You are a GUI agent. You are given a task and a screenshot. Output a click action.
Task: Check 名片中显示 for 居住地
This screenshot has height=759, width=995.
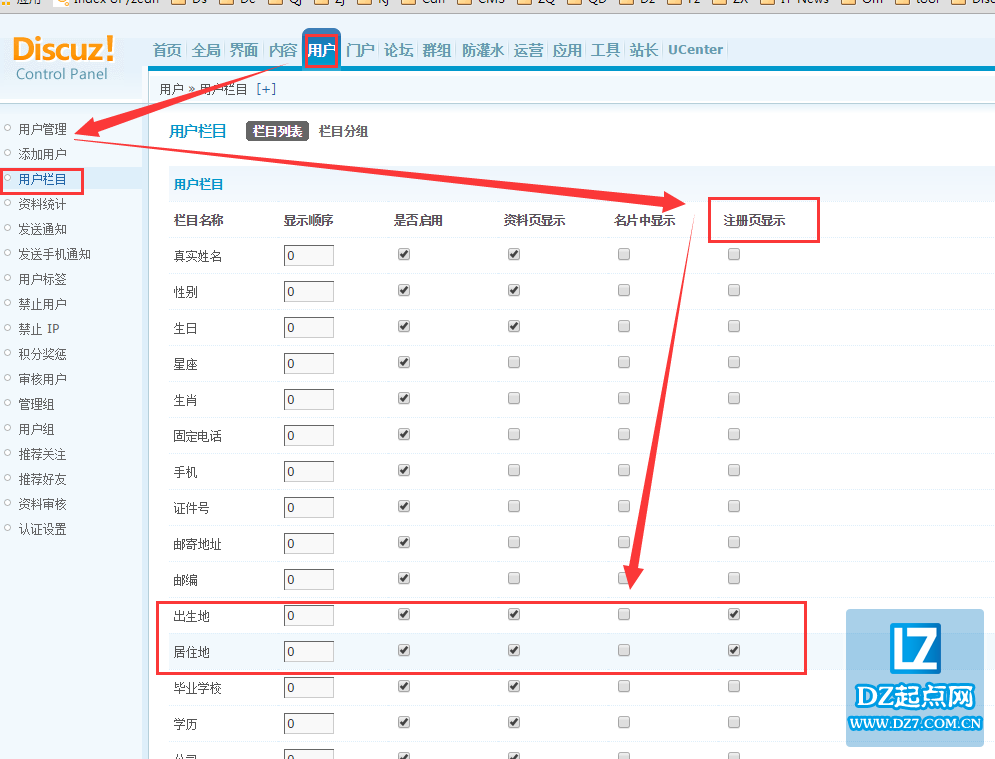point(624,650)
